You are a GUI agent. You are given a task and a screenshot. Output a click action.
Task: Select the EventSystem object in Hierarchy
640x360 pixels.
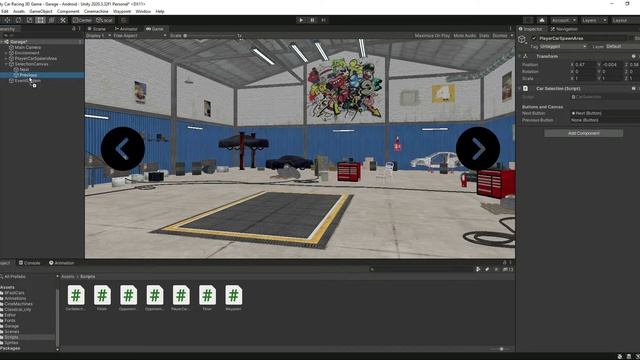[x=28, y=81]
